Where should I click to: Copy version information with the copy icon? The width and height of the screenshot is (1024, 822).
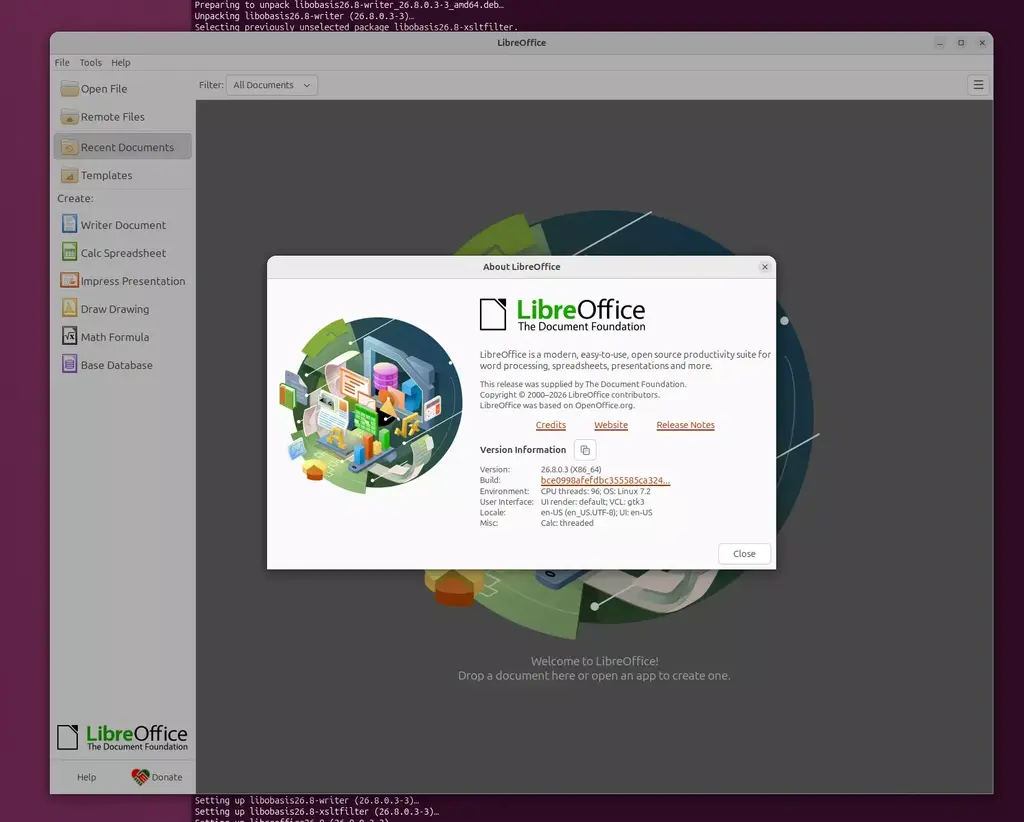(x=585, y=450)
